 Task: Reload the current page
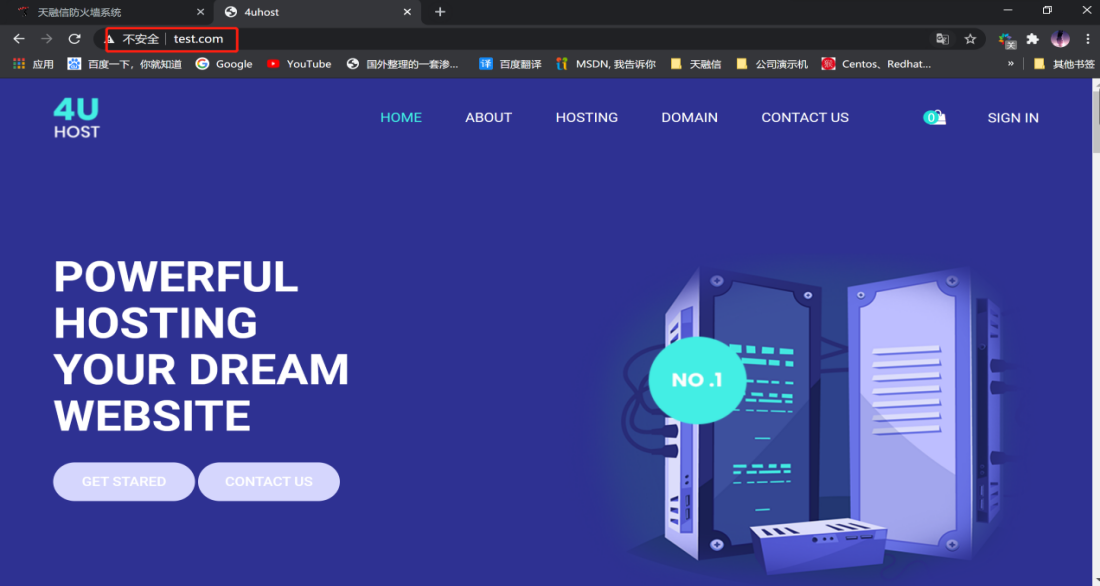click(x=74, y=39)
